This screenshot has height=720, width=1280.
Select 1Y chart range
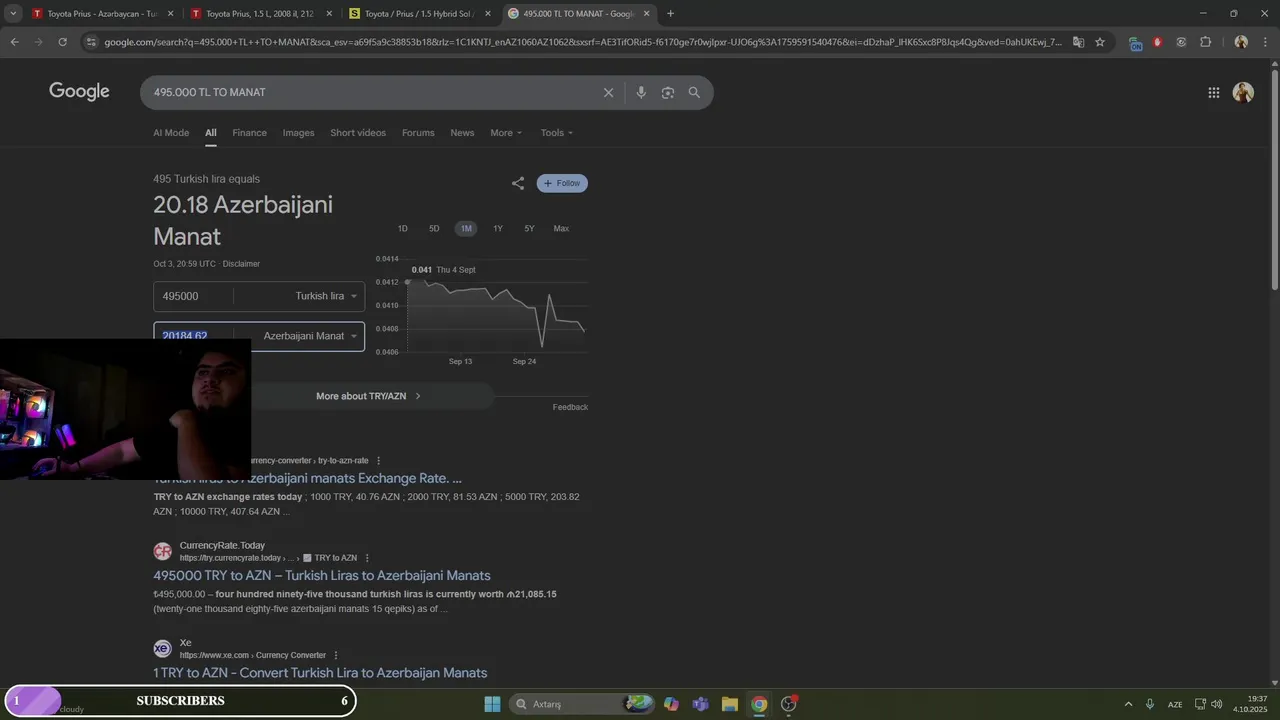tap(498, 229)
